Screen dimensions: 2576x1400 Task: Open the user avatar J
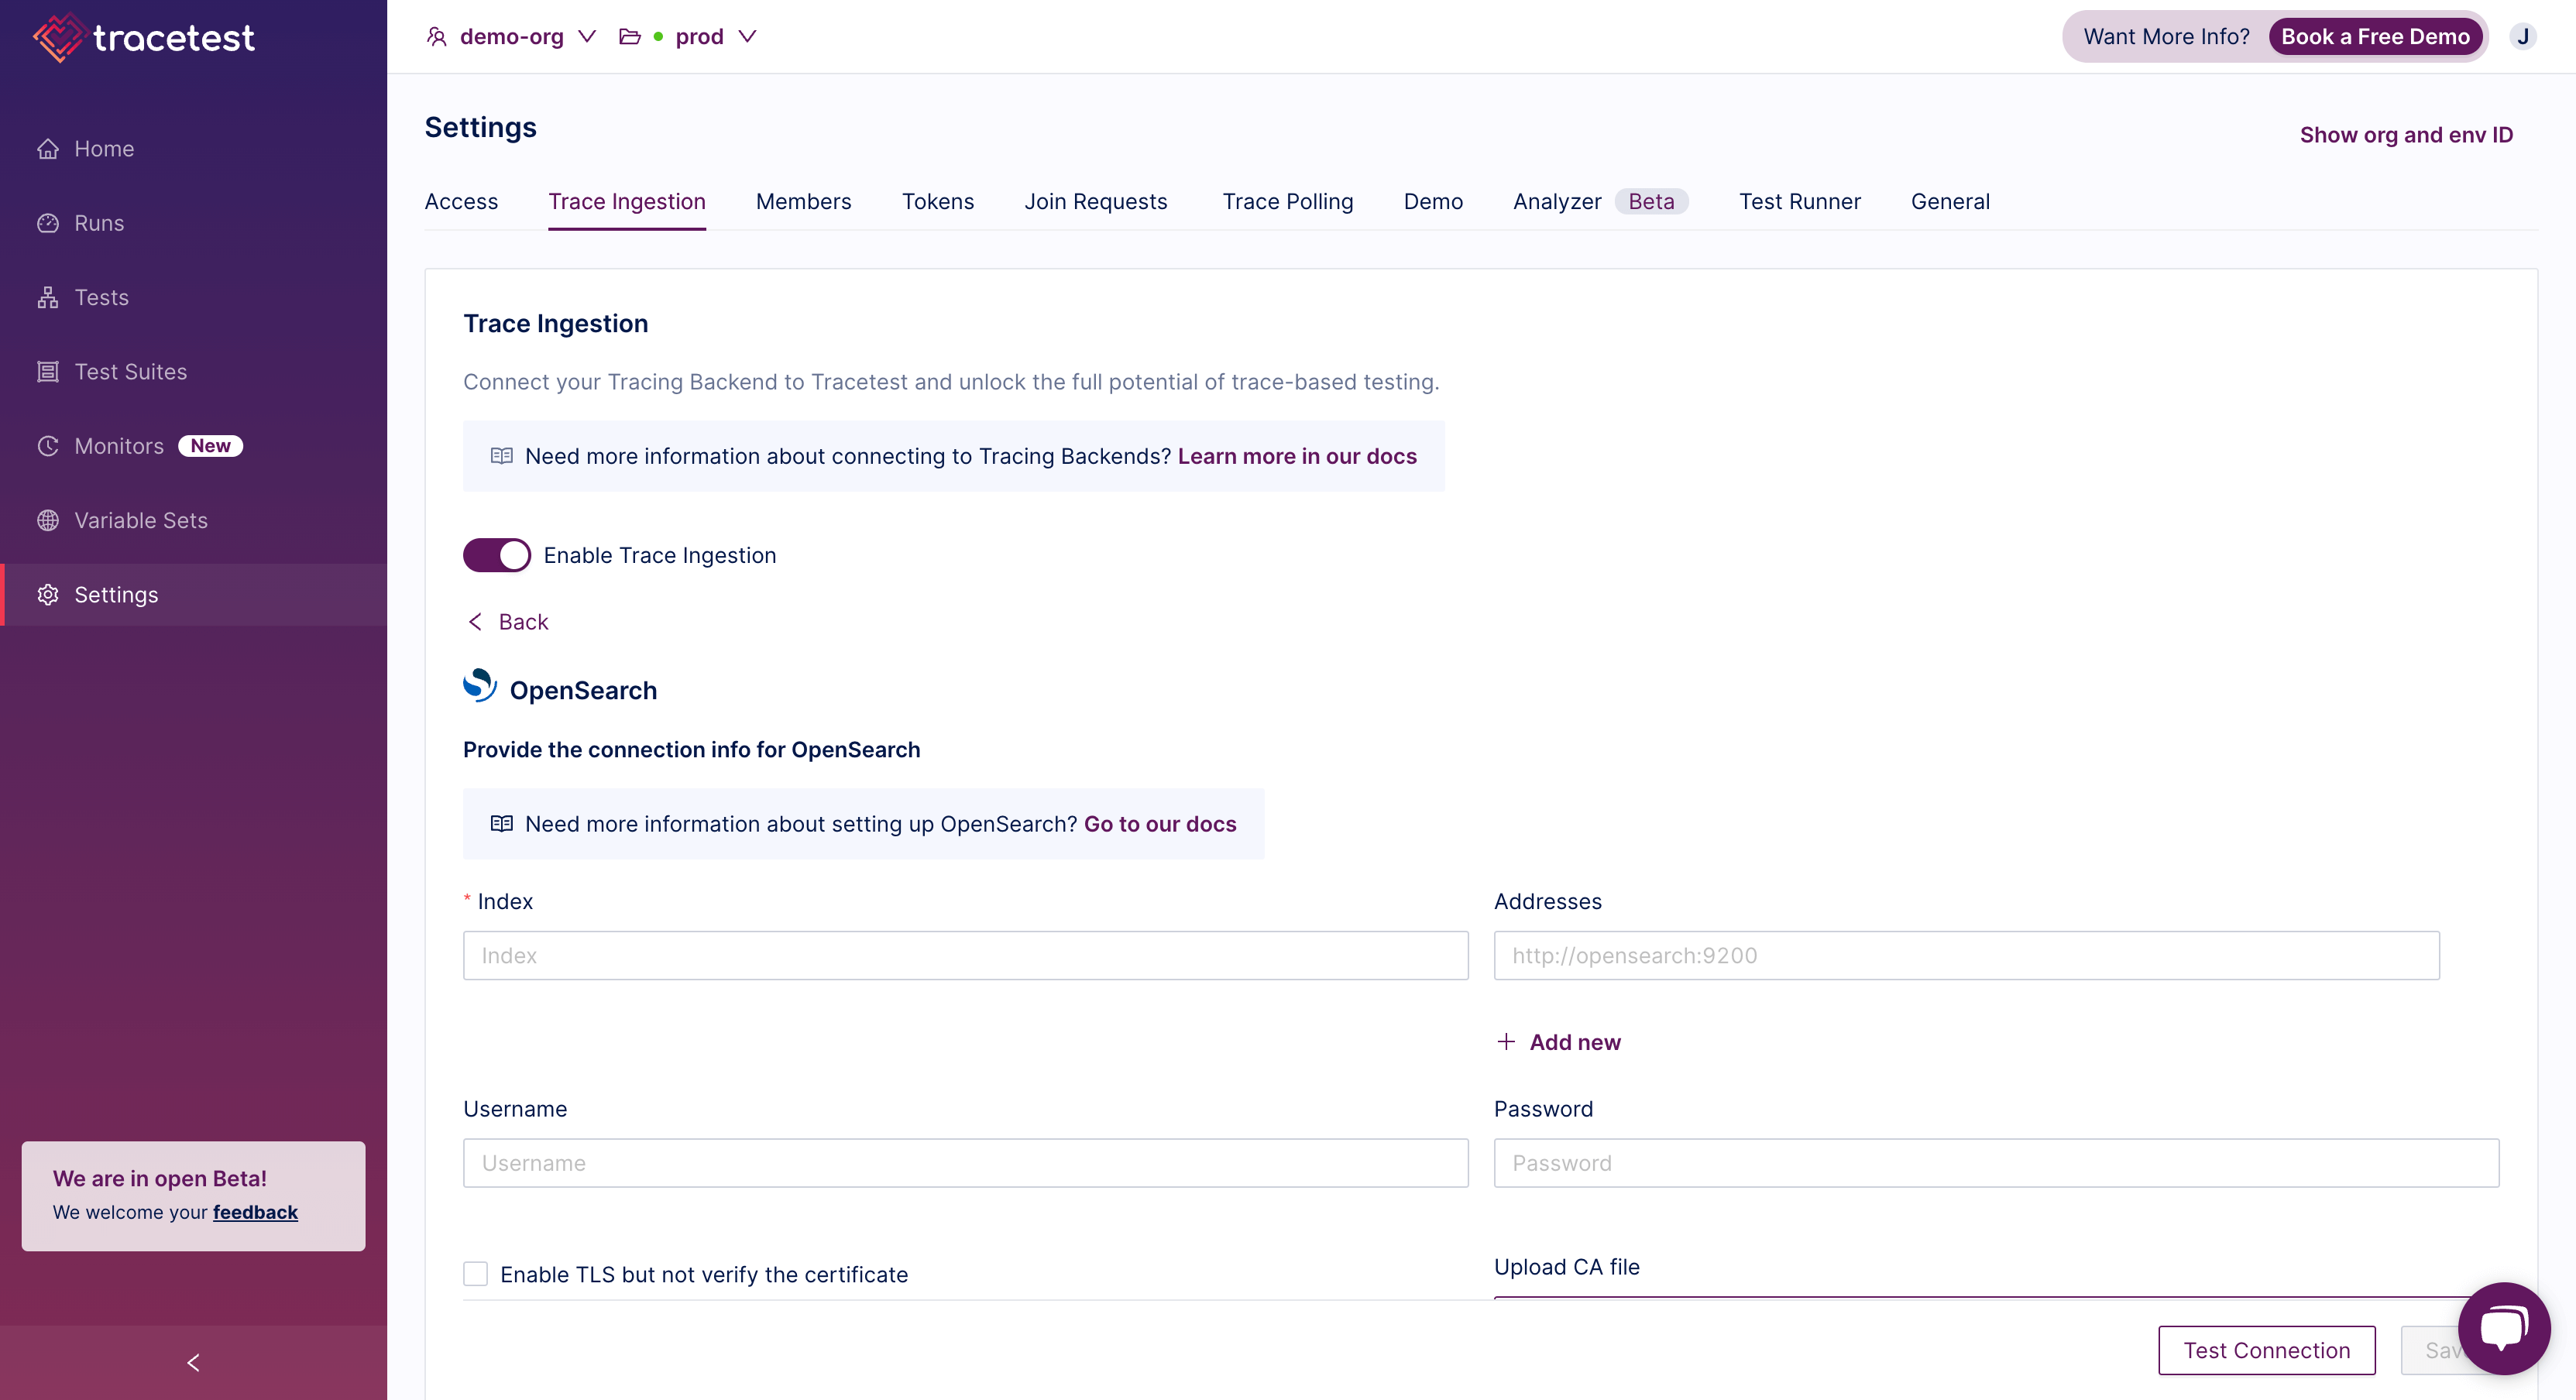(2523, 37)
